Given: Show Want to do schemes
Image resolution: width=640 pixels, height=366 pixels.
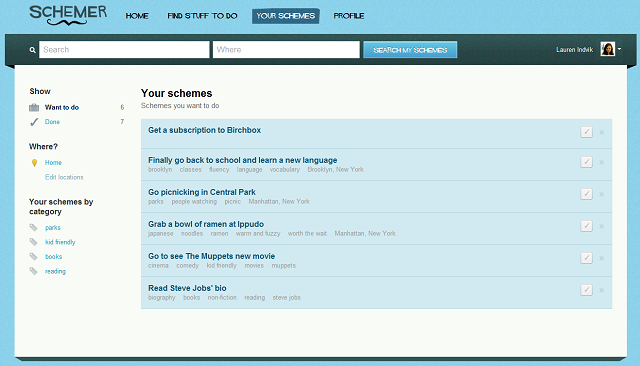Looking at the screenshot, I should 62,107.
